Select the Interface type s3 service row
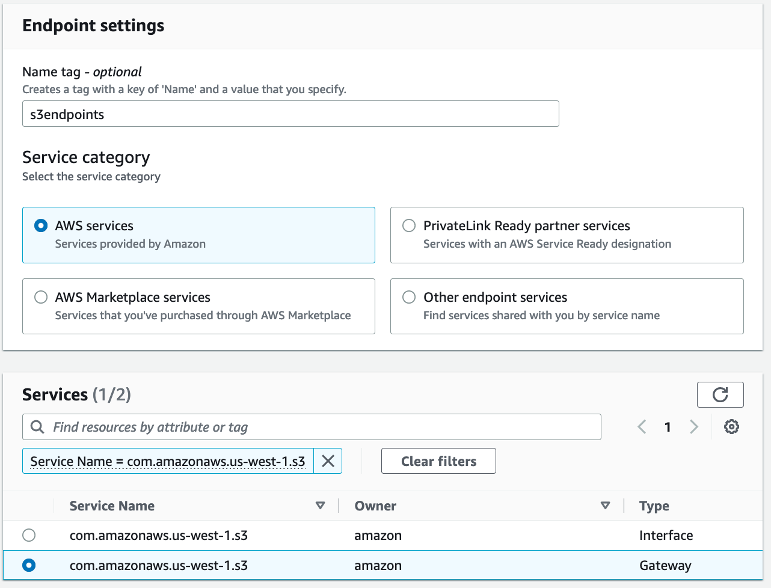This screenshot has width=772, height=588. (x=29, y=535)
